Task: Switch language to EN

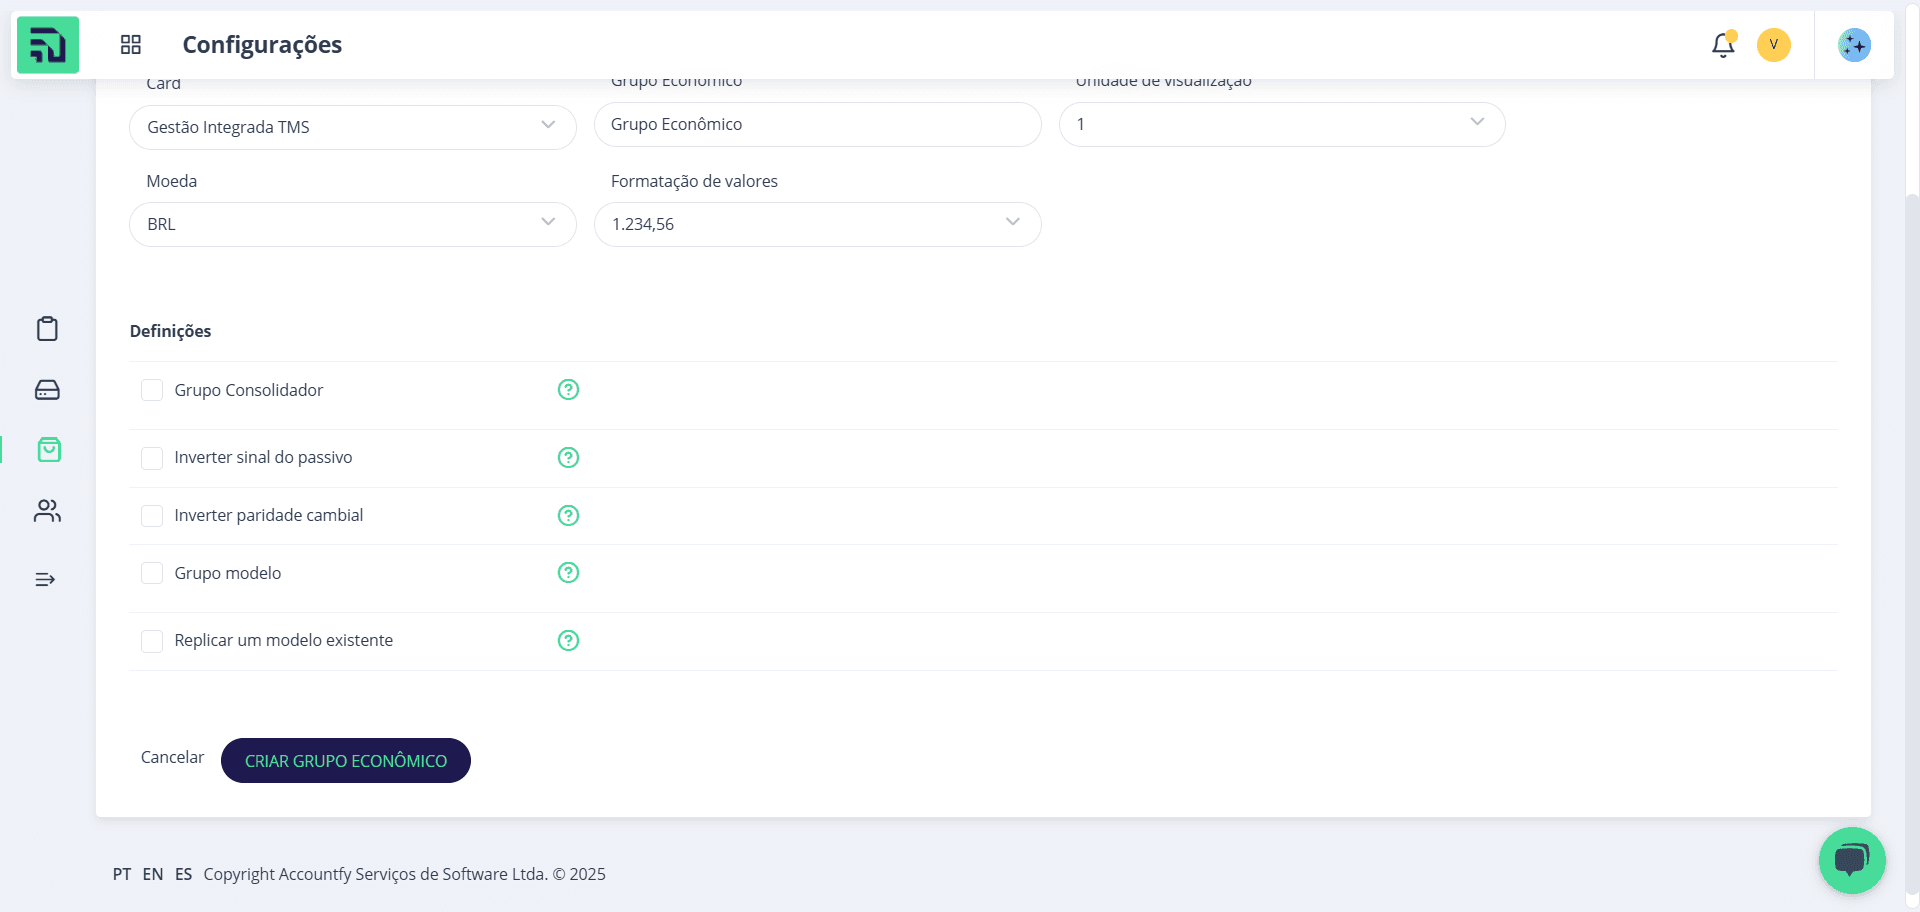Action: pyautogui.click(x=153, y=874)
